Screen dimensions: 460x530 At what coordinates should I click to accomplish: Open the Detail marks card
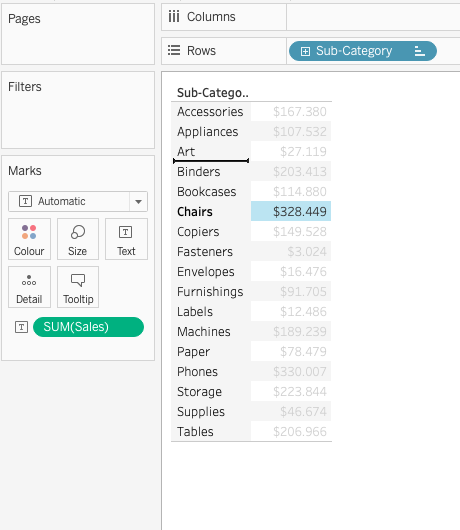pyautogui.click(x=29, y=287)
